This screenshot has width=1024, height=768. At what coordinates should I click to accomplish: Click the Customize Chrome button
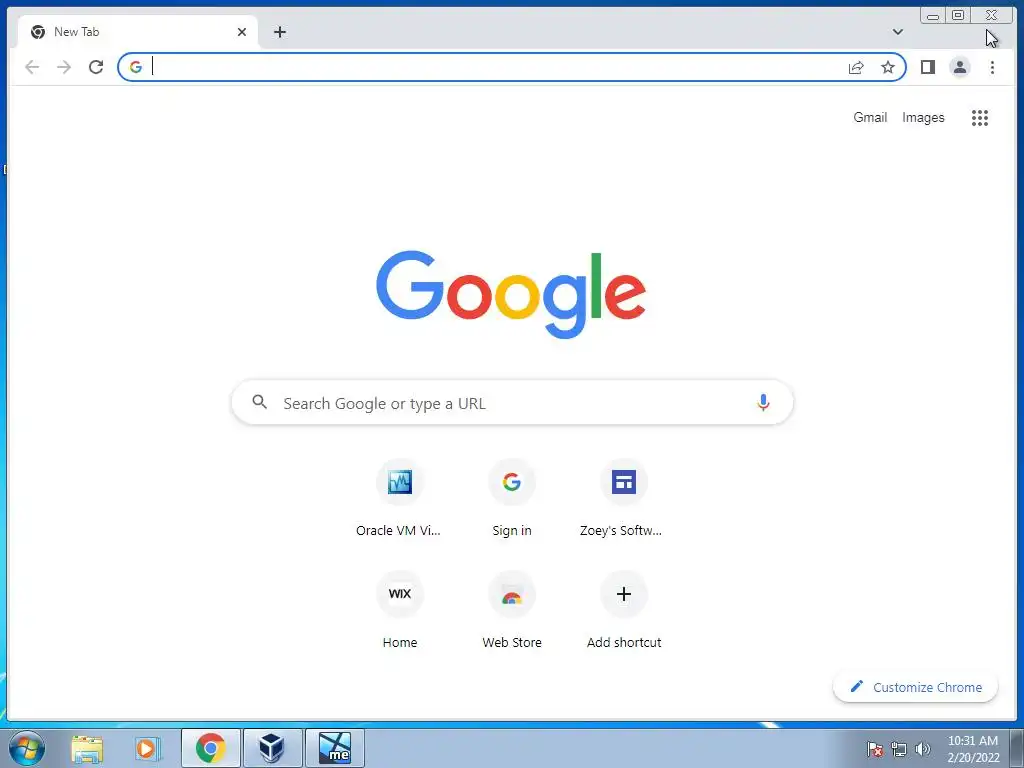click(915, 687)
